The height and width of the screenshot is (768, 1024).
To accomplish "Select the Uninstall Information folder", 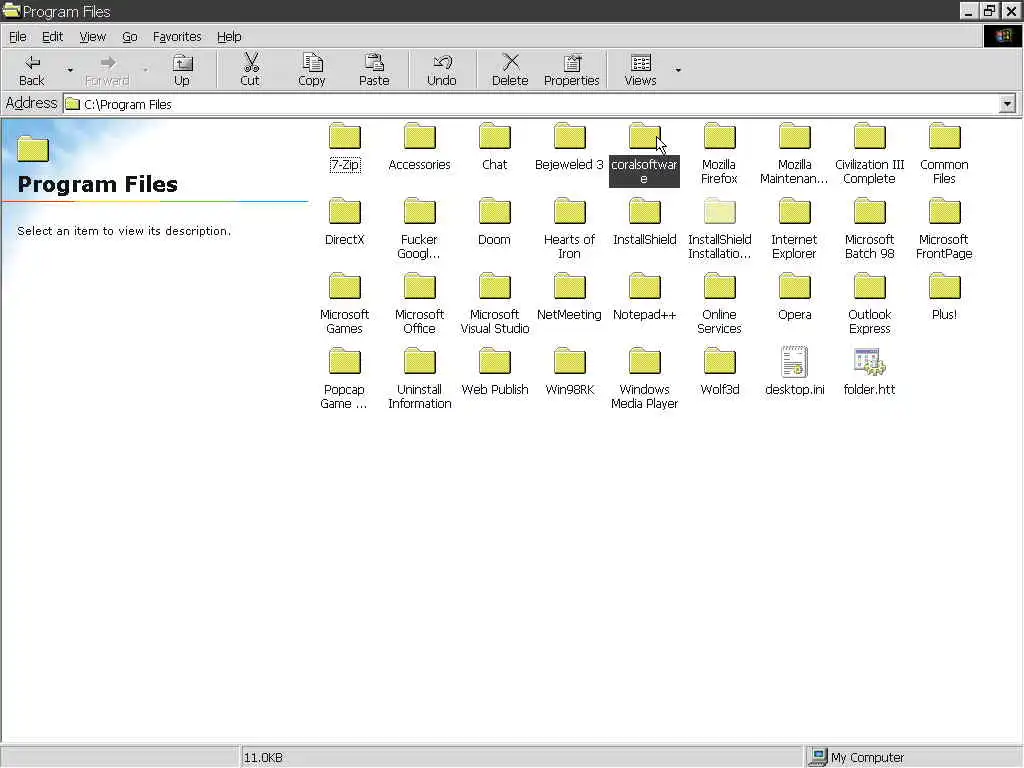I will pos(419,379).
